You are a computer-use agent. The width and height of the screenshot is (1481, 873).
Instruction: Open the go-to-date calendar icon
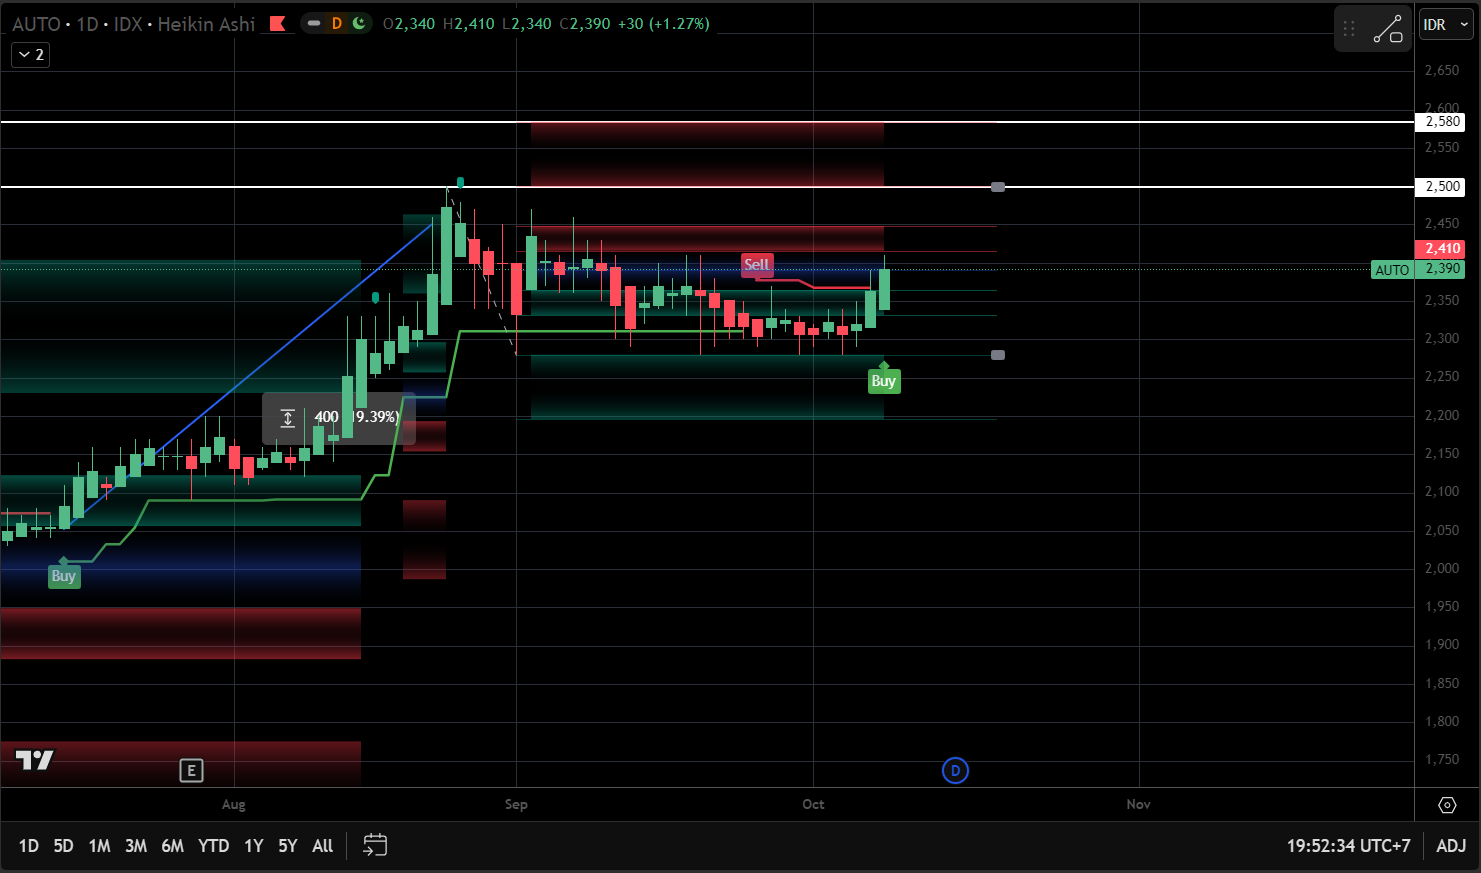pos(375,846)
